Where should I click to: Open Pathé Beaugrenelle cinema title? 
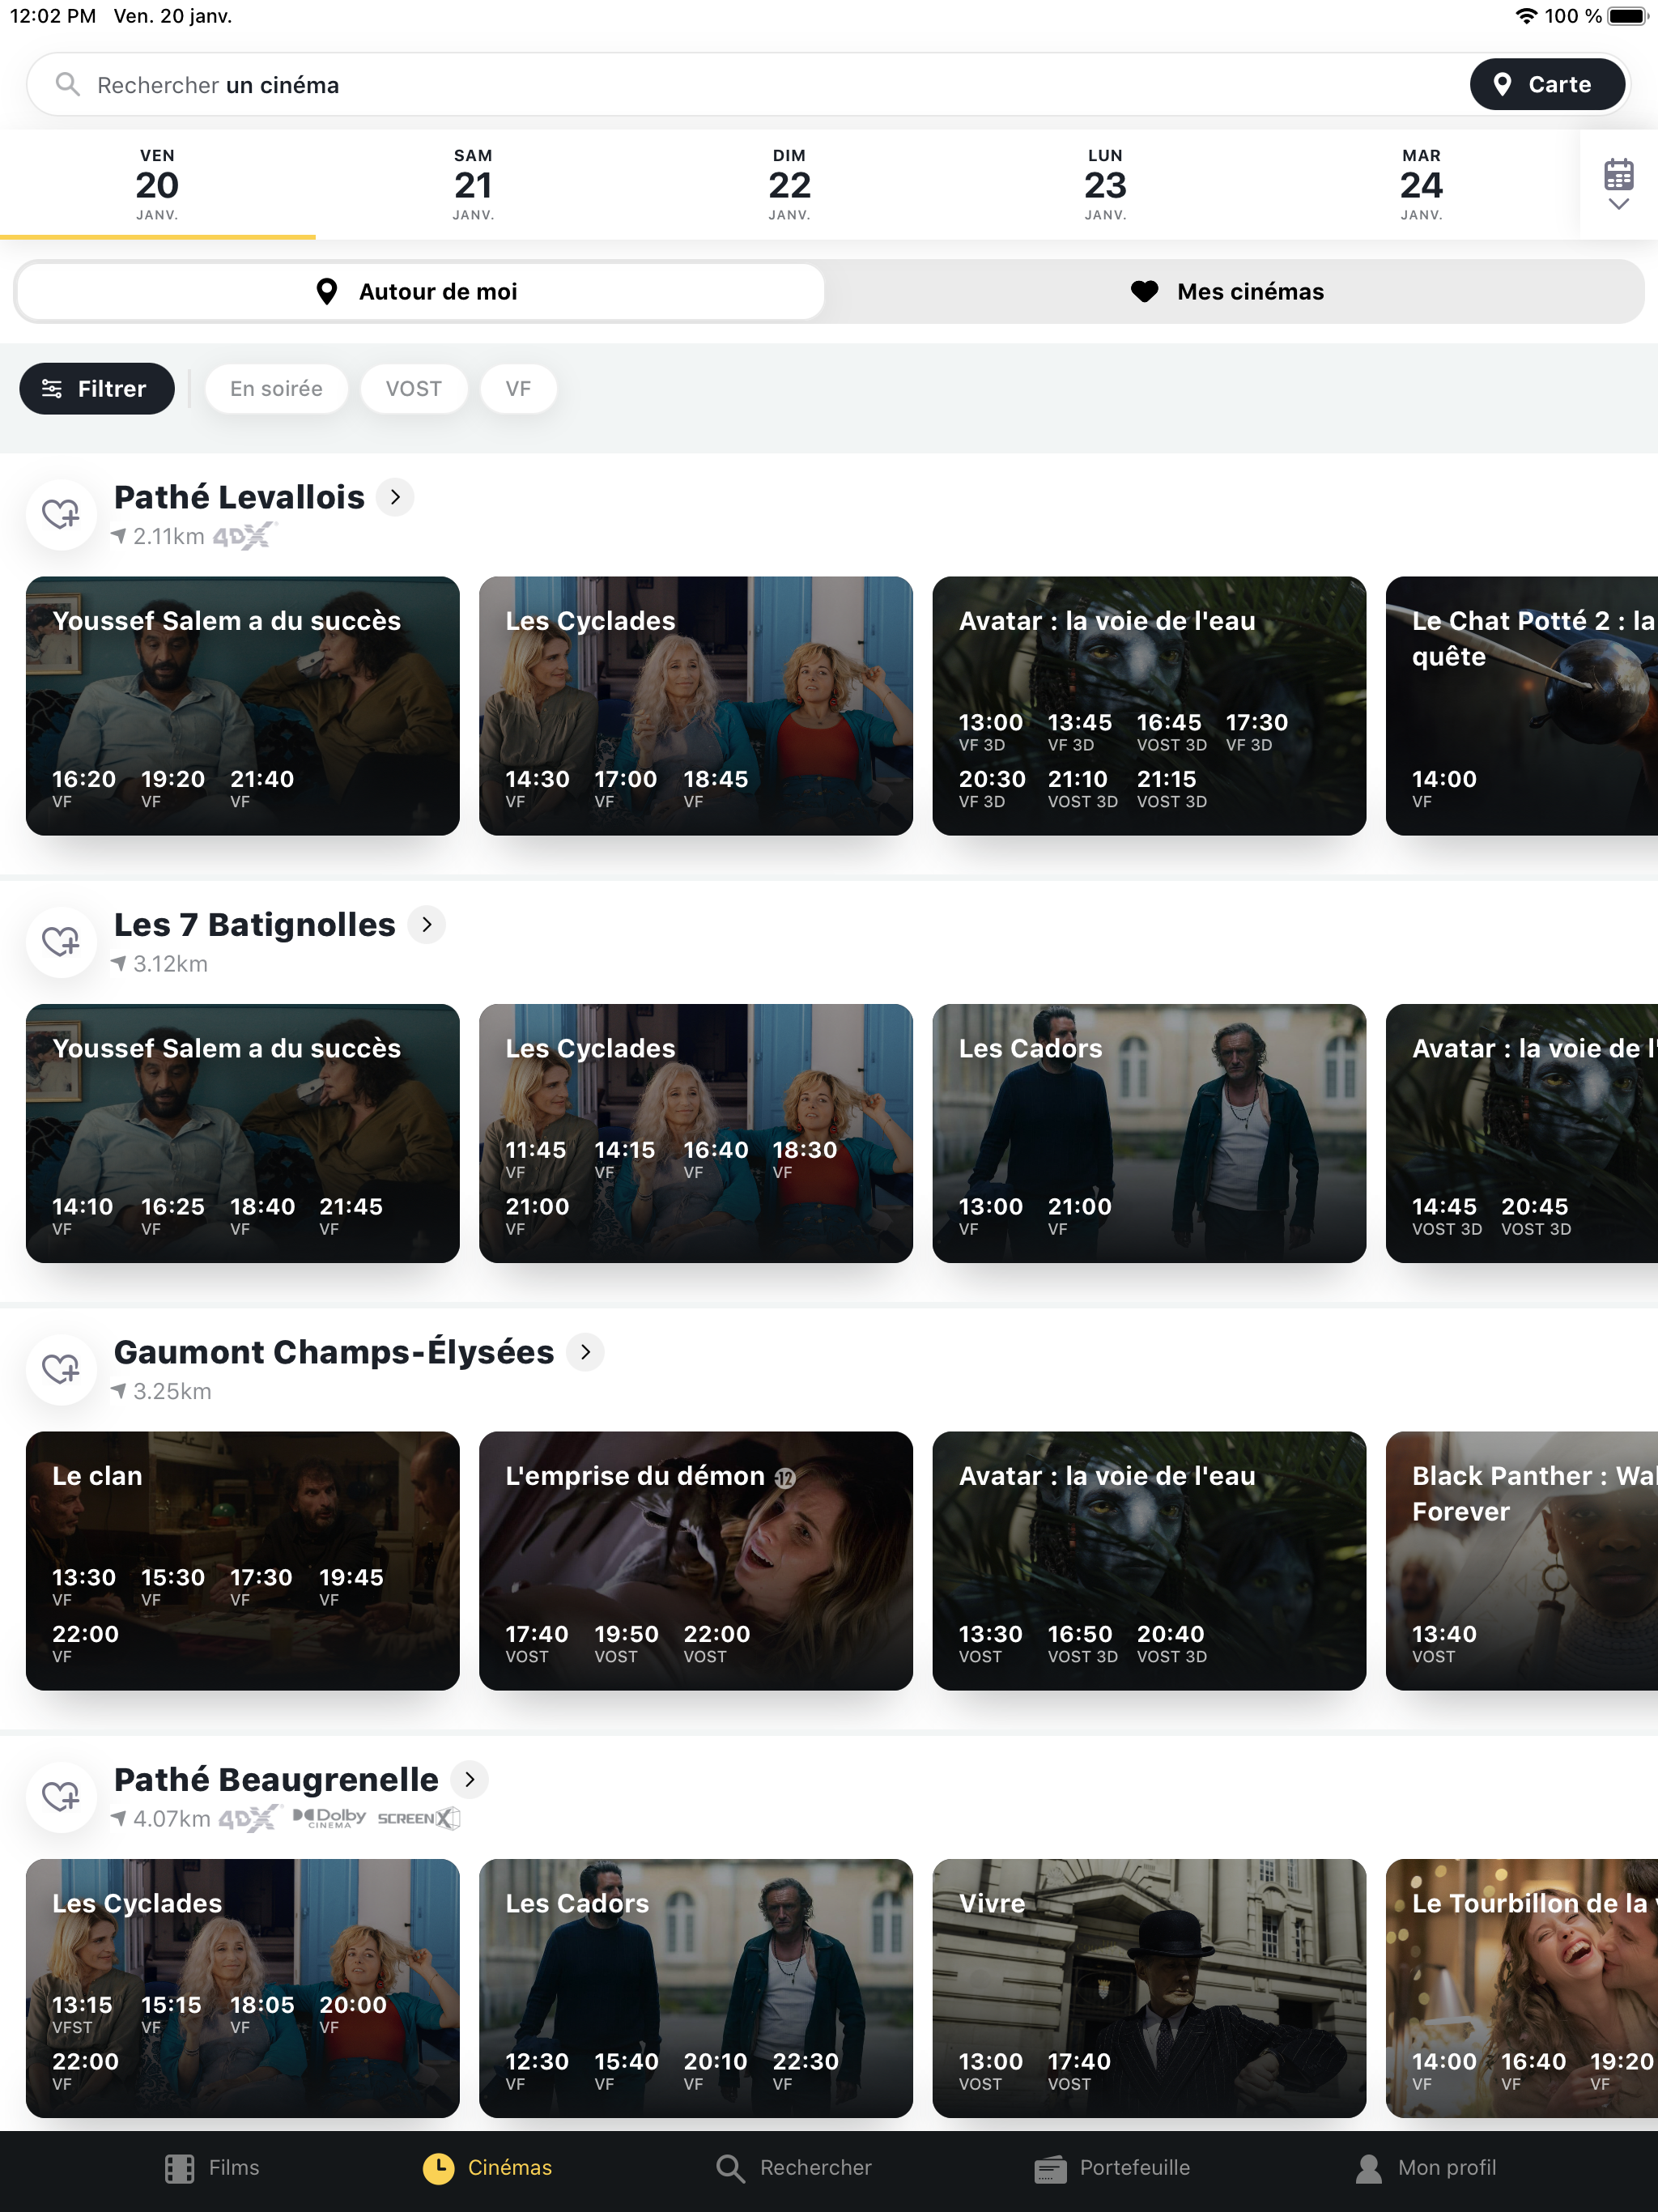[276, 1780]
